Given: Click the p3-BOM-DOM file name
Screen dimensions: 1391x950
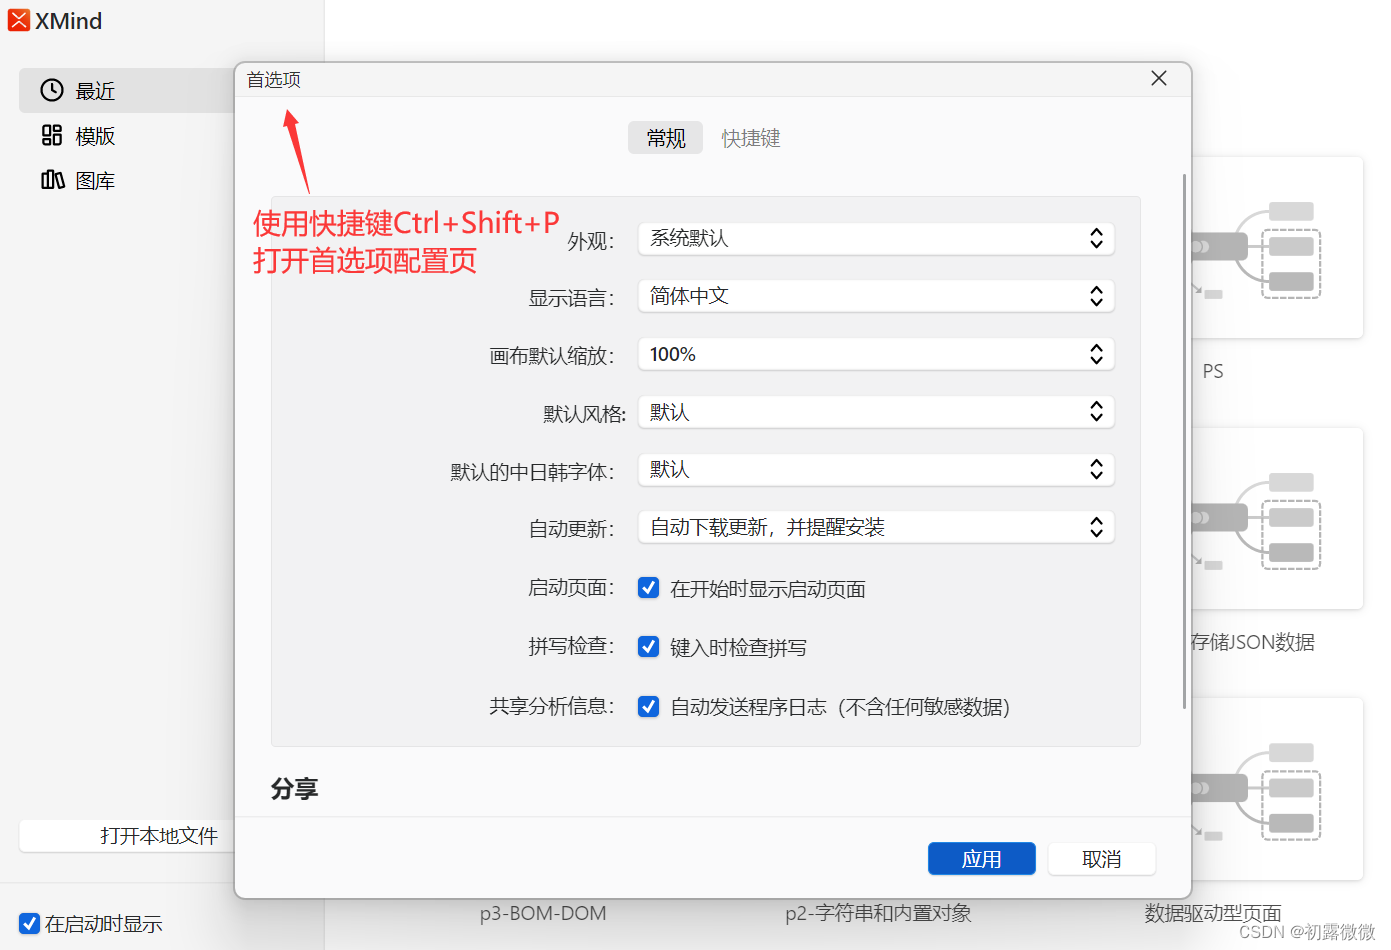Looking at the screenshot, I should pyautogui.click(x=543, y=913).
